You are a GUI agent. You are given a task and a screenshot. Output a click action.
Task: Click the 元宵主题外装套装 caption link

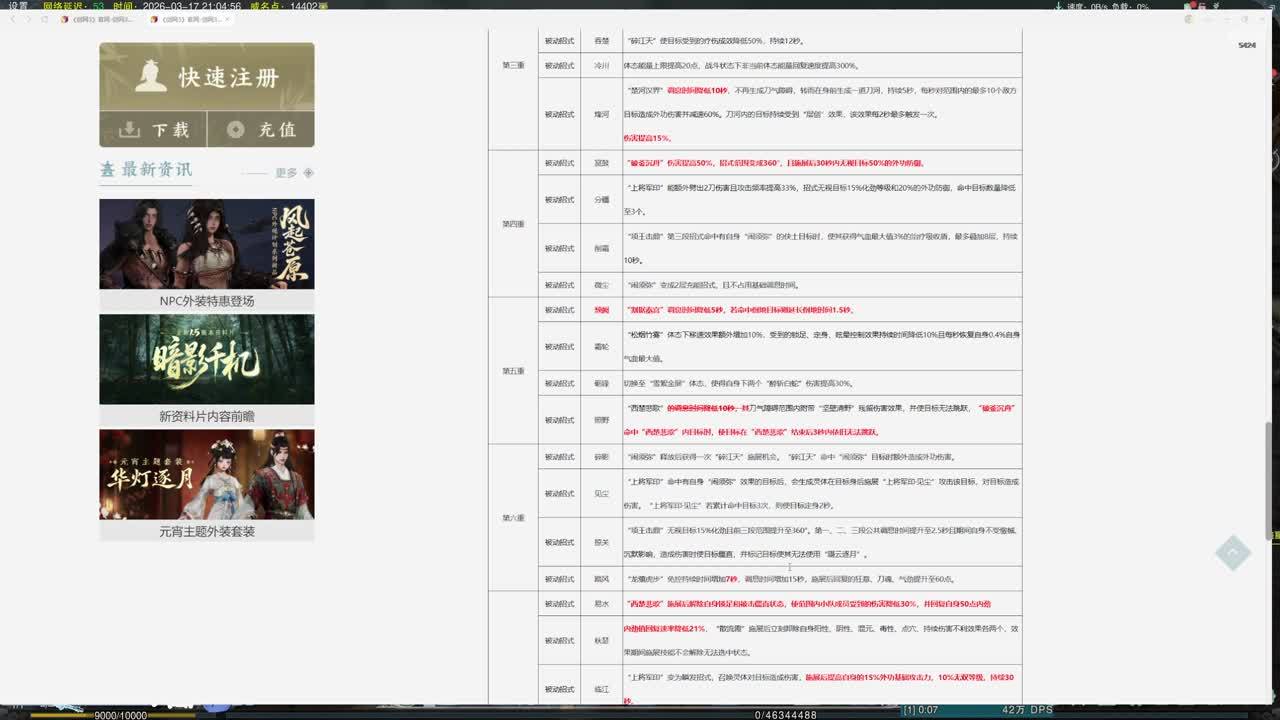click(206, 531)
